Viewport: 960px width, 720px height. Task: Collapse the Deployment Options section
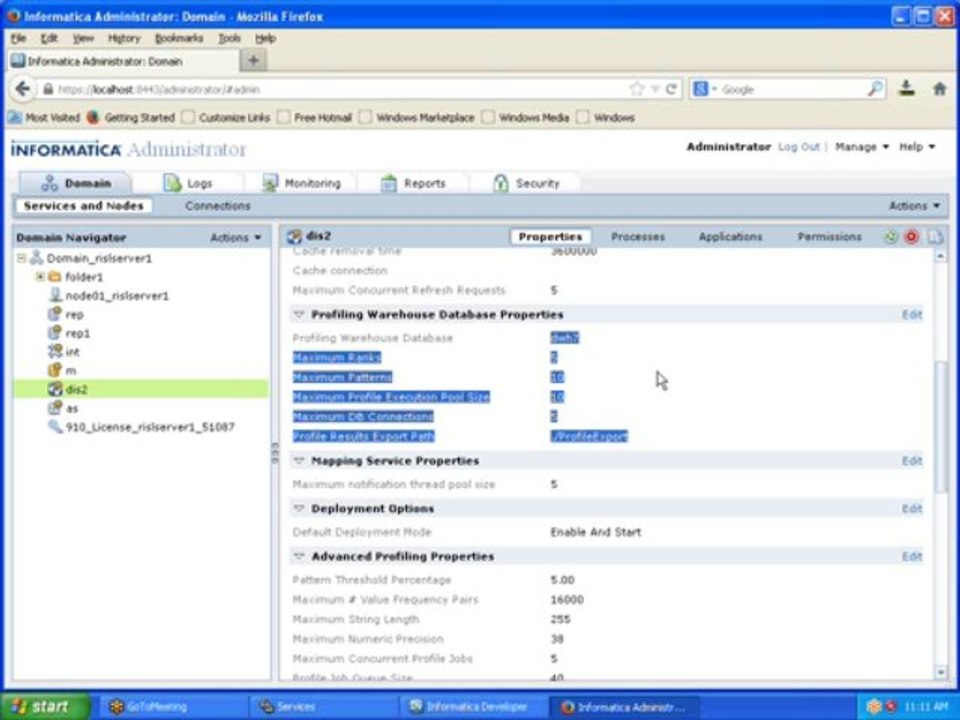(x=299, y=508)
